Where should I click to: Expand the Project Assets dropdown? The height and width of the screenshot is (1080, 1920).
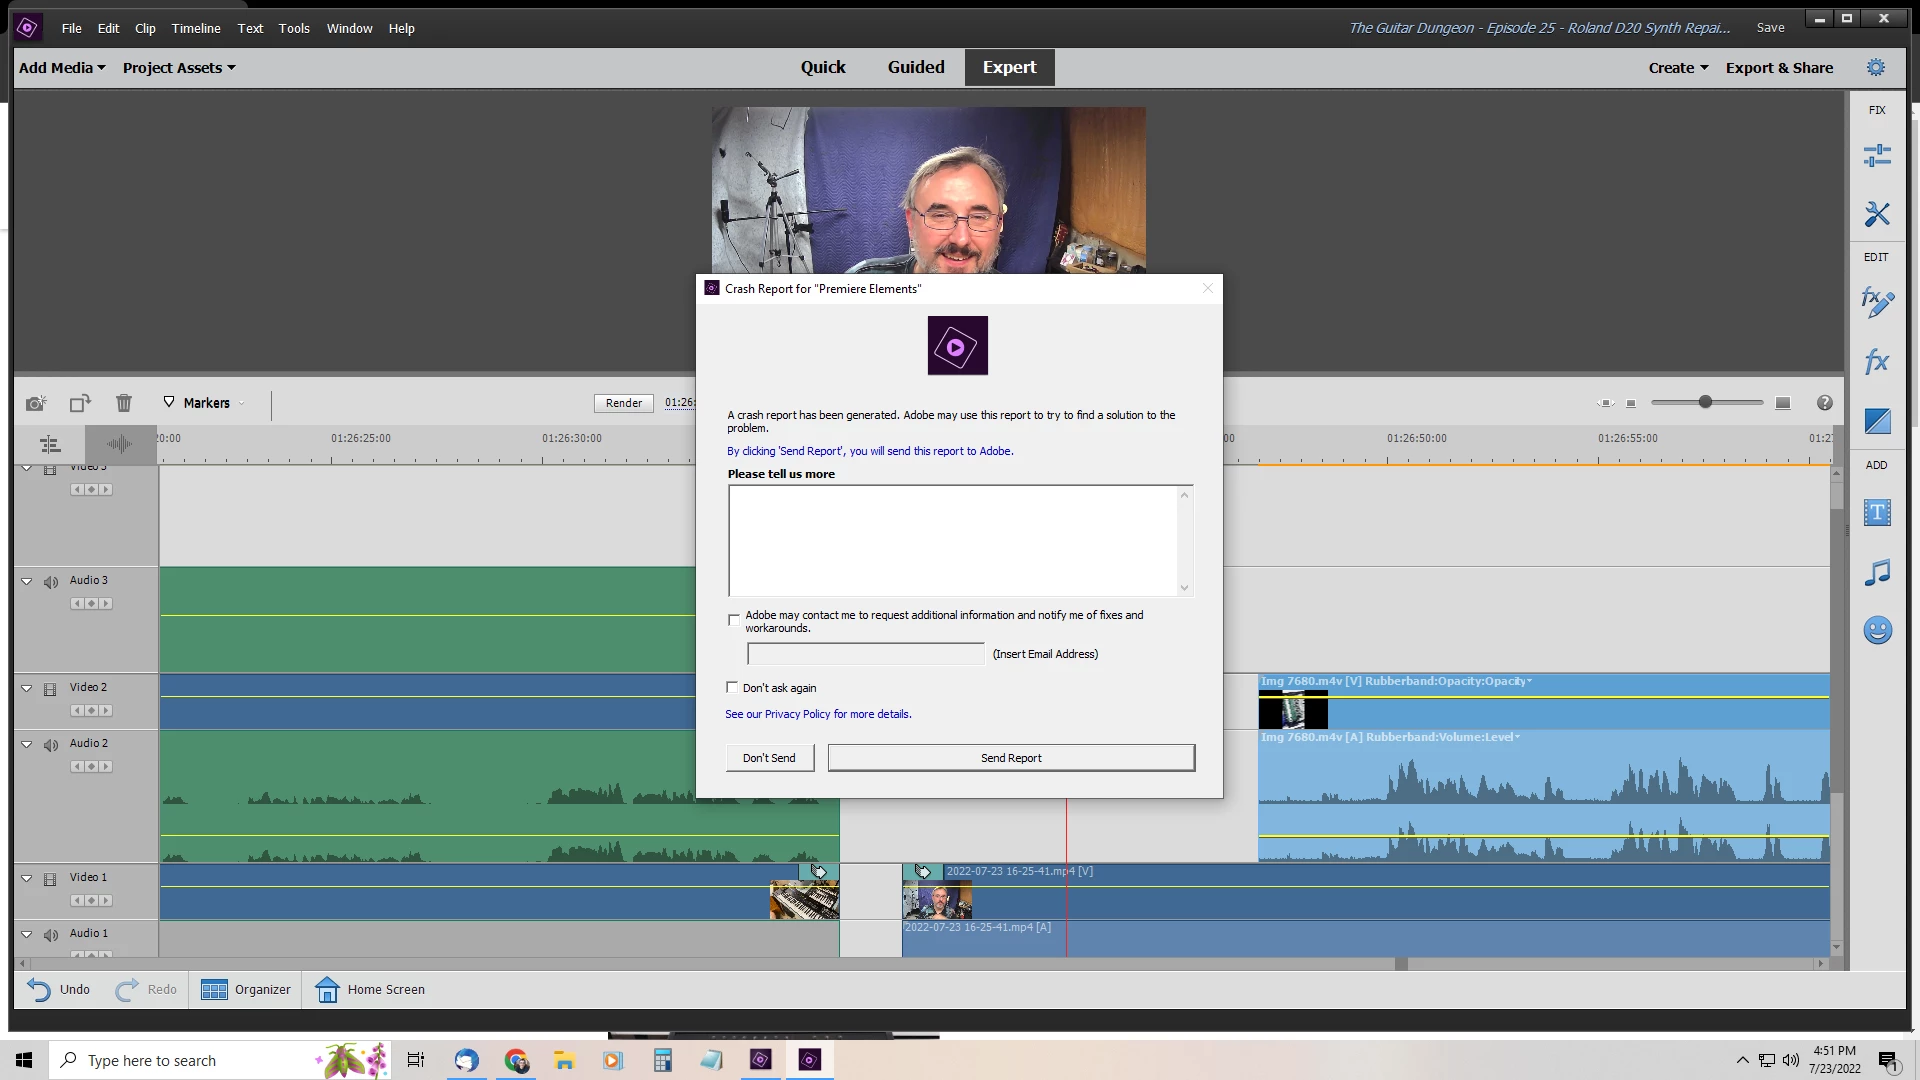click(179, 68)
